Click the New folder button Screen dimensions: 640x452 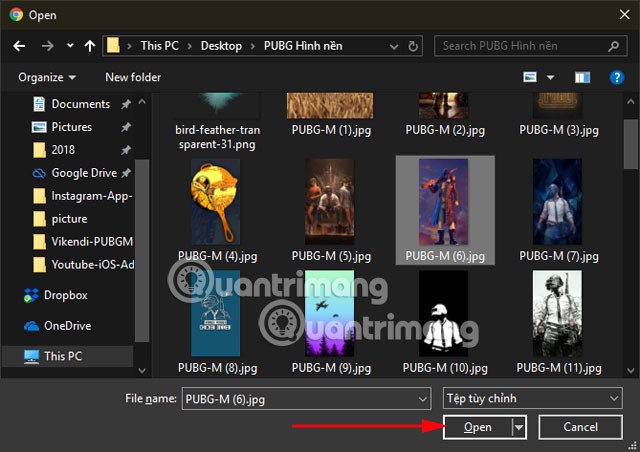pos(133,77)
